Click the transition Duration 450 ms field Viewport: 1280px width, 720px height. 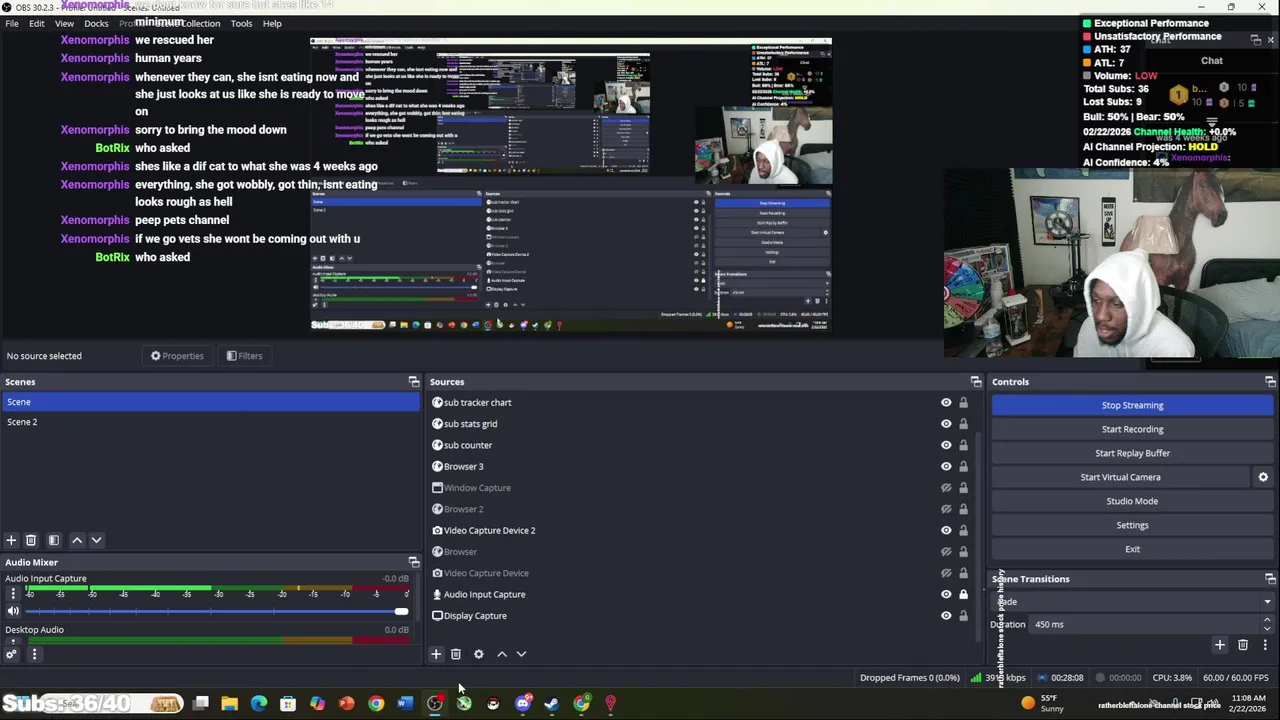pyautogui.click(x=1145, y=624)
